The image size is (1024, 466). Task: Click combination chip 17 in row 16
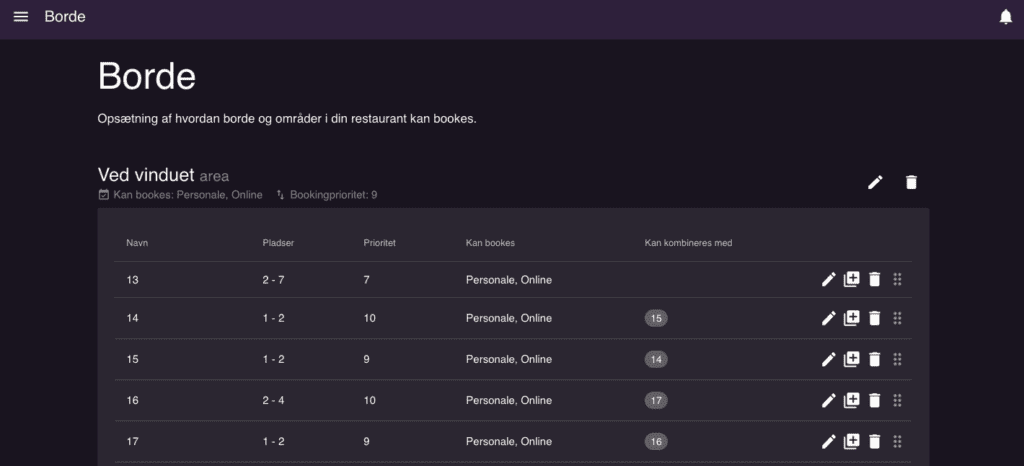pos(656,401)
